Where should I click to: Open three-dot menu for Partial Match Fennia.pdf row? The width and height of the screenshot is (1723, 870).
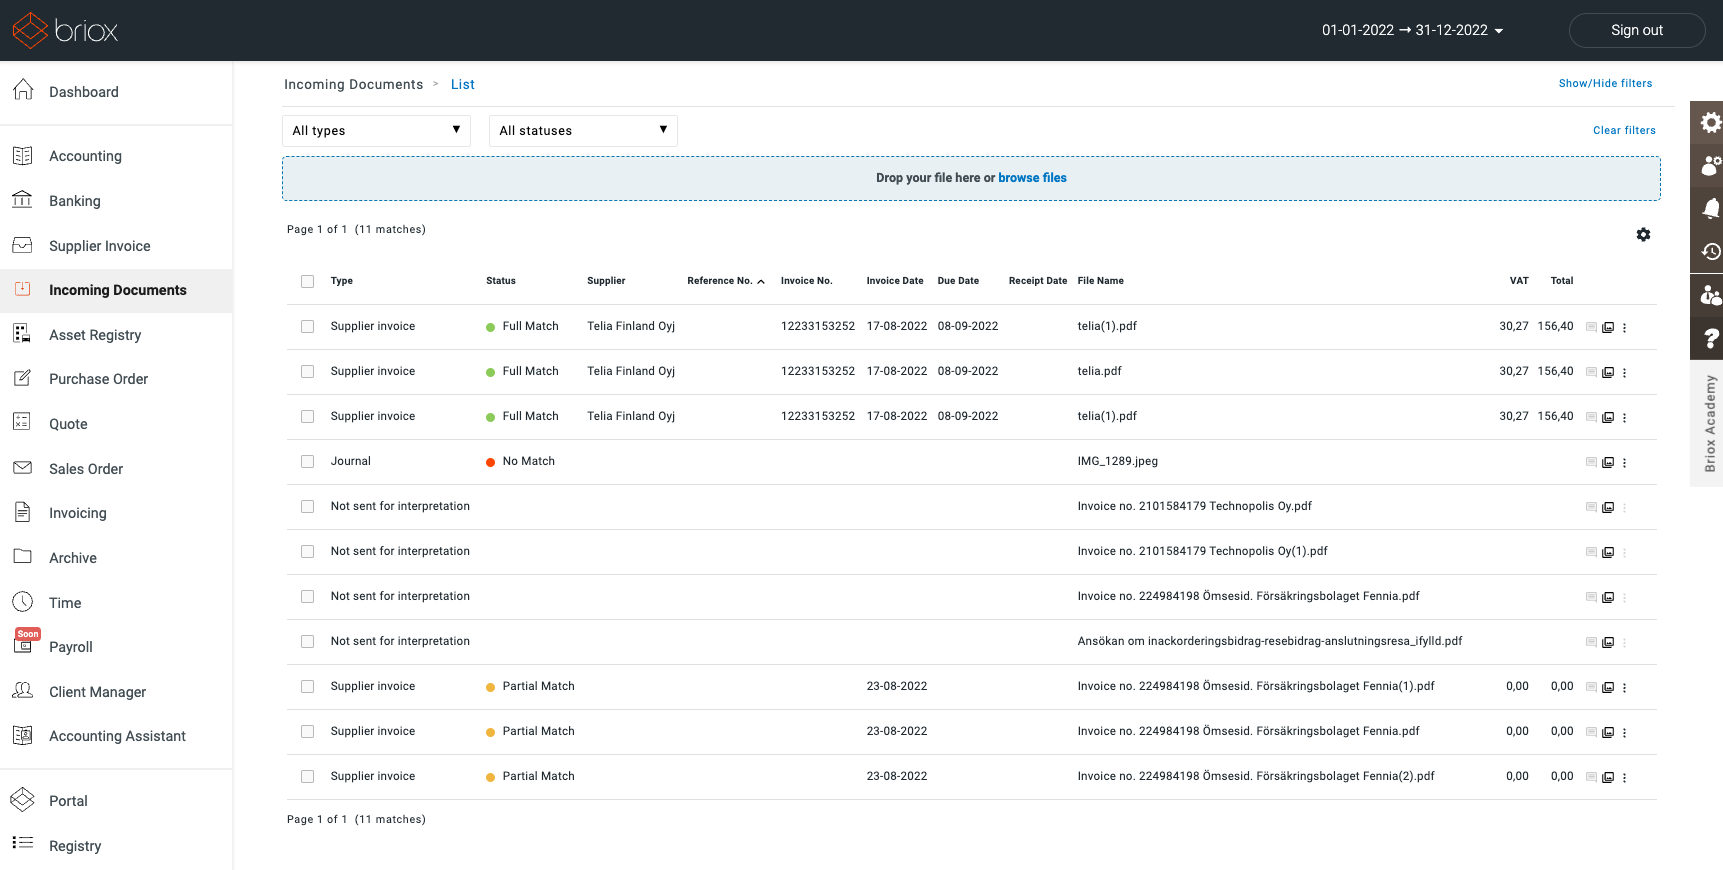[1624, 732]
